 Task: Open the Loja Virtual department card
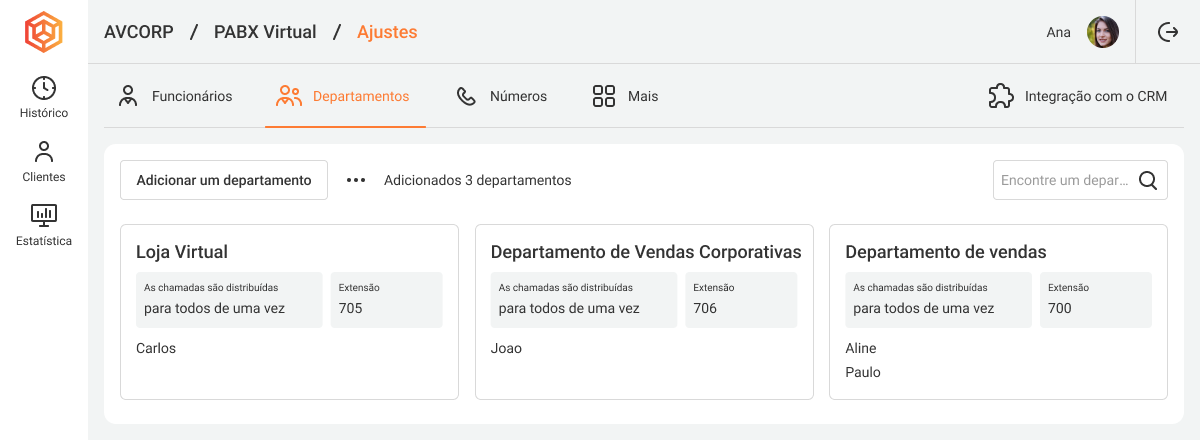point(182,252)
